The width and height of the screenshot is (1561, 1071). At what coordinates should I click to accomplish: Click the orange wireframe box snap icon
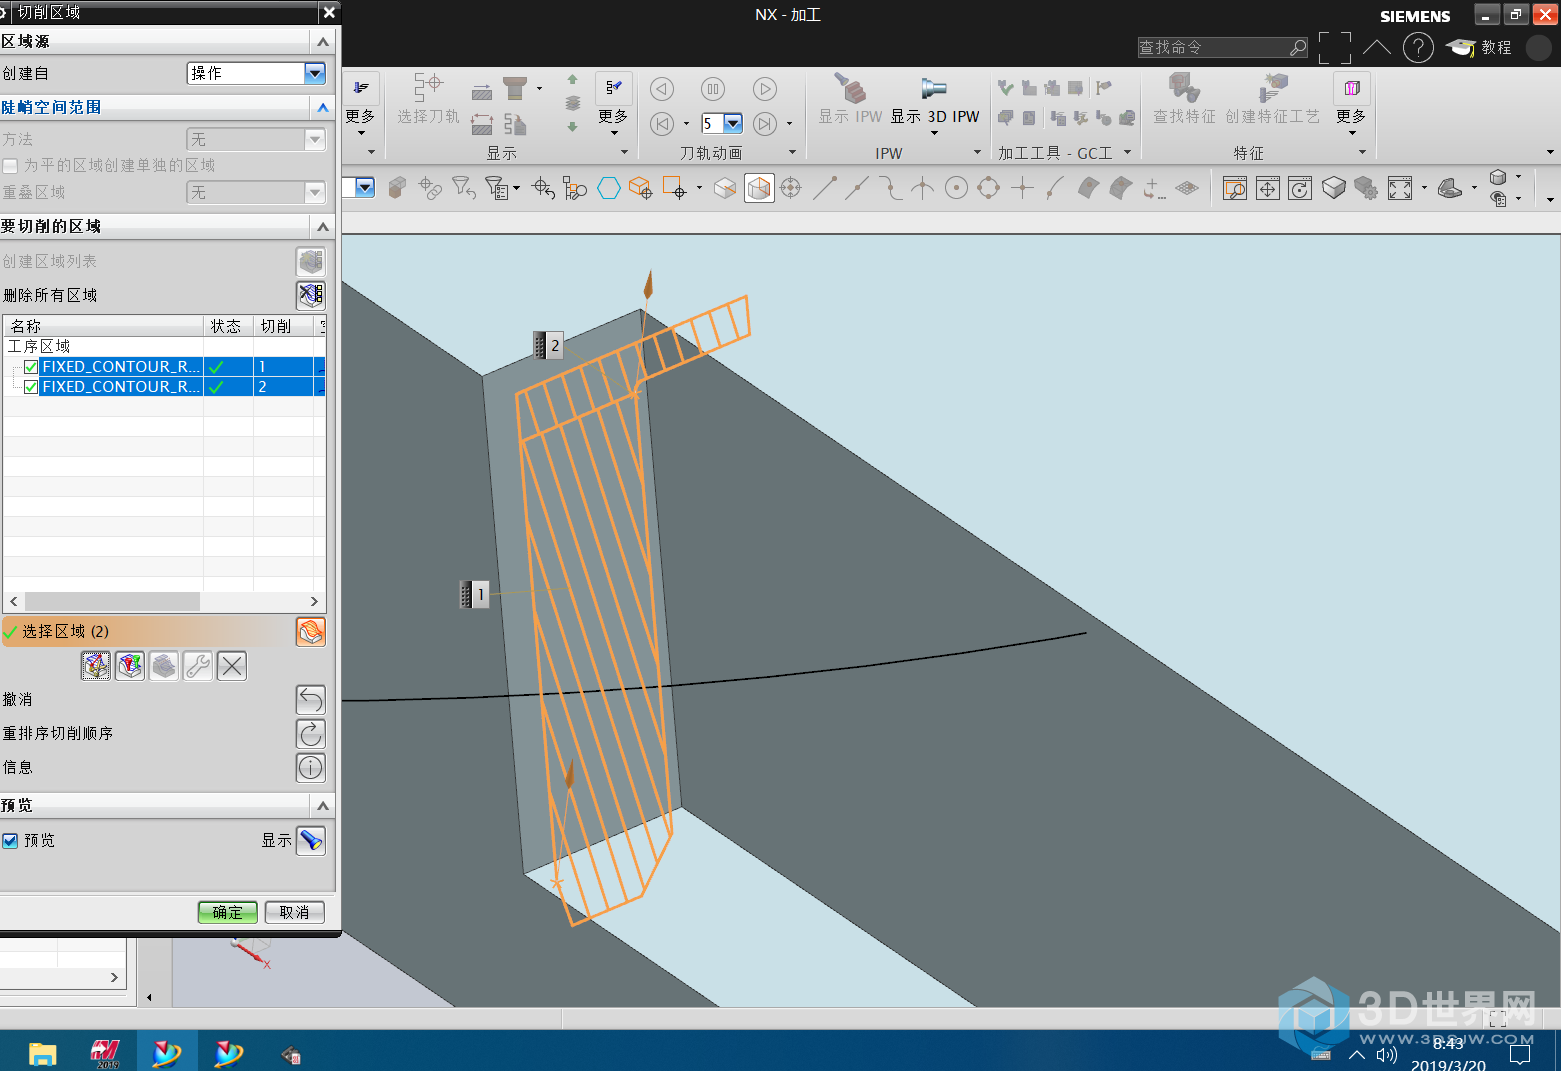(x=640, y=188)
